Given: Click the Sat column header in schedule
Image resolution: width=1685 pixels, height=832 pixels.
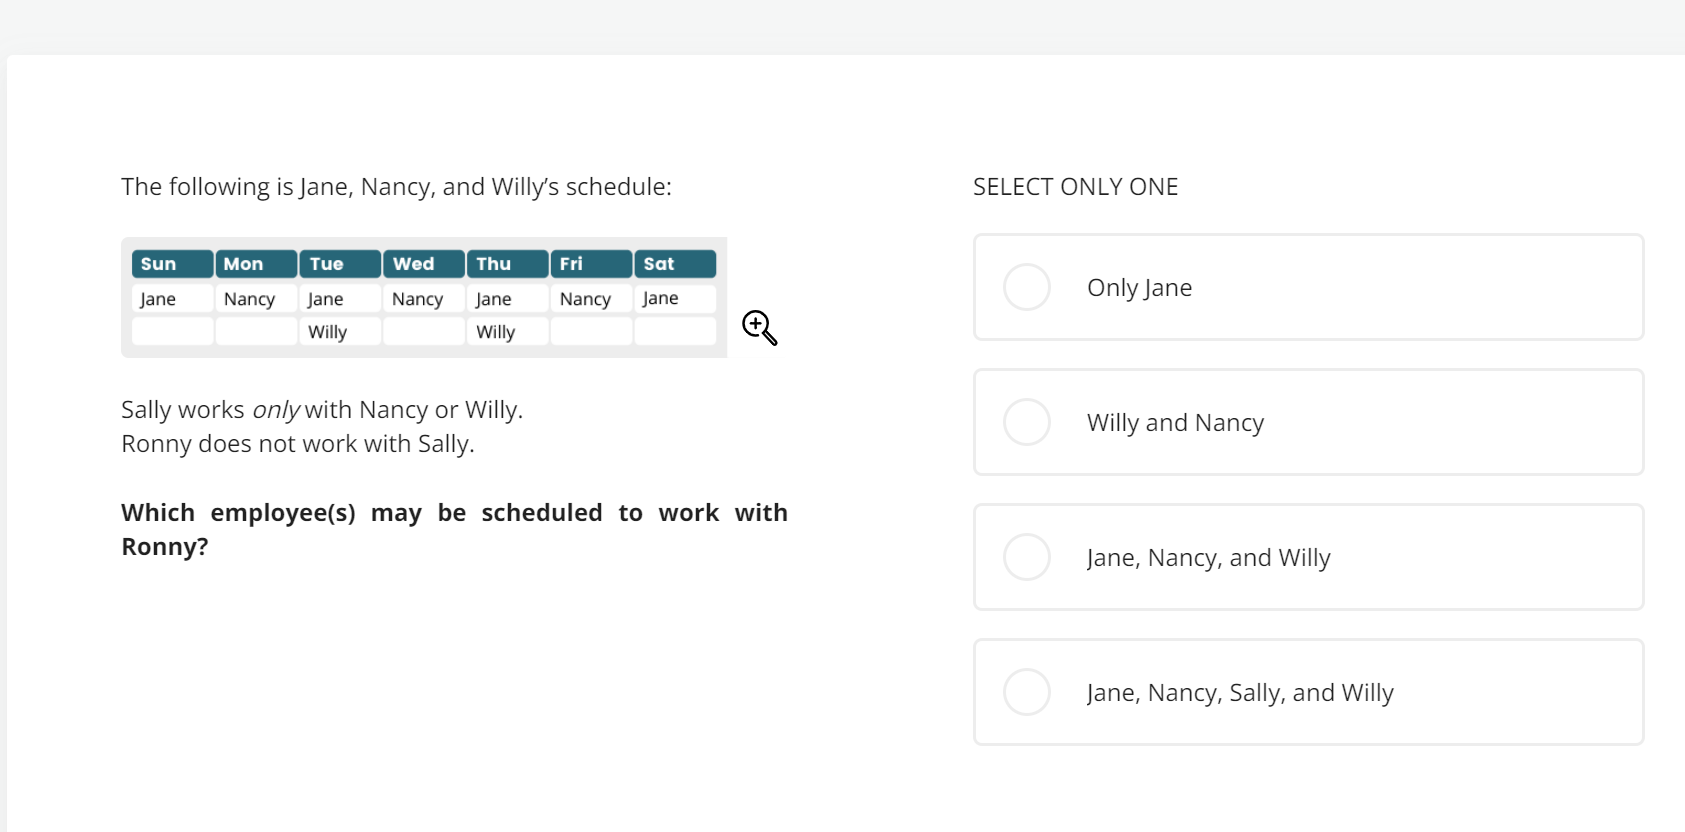Looking at the screenshot, I should pos(676,264).
